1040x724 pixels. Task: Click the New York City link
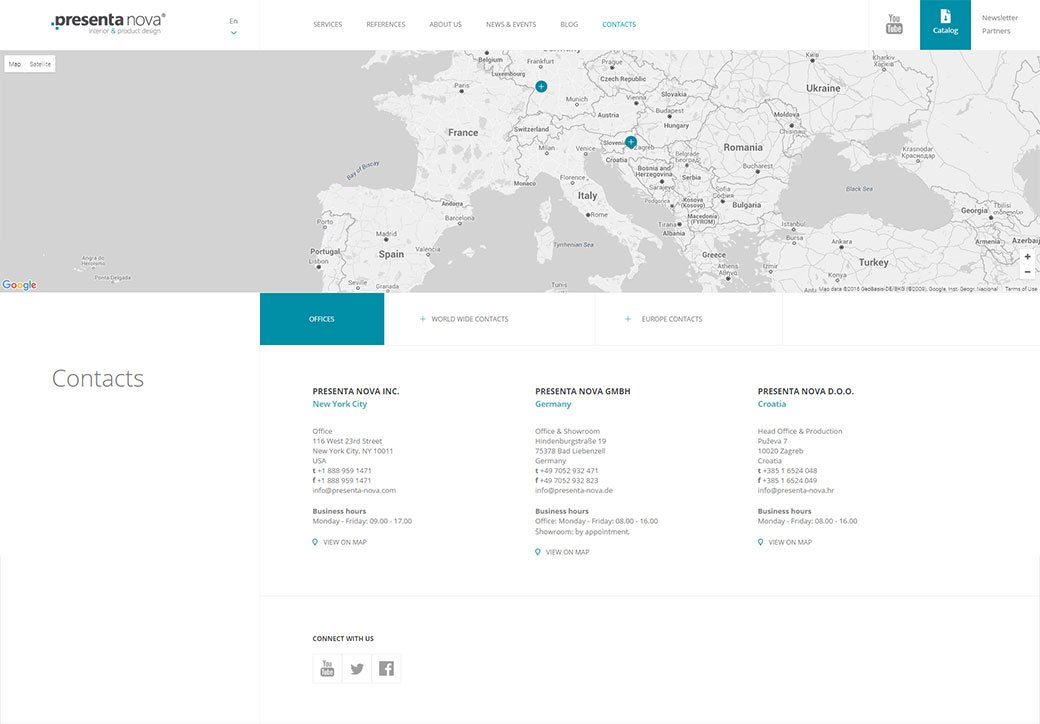(x=339, y=403)
